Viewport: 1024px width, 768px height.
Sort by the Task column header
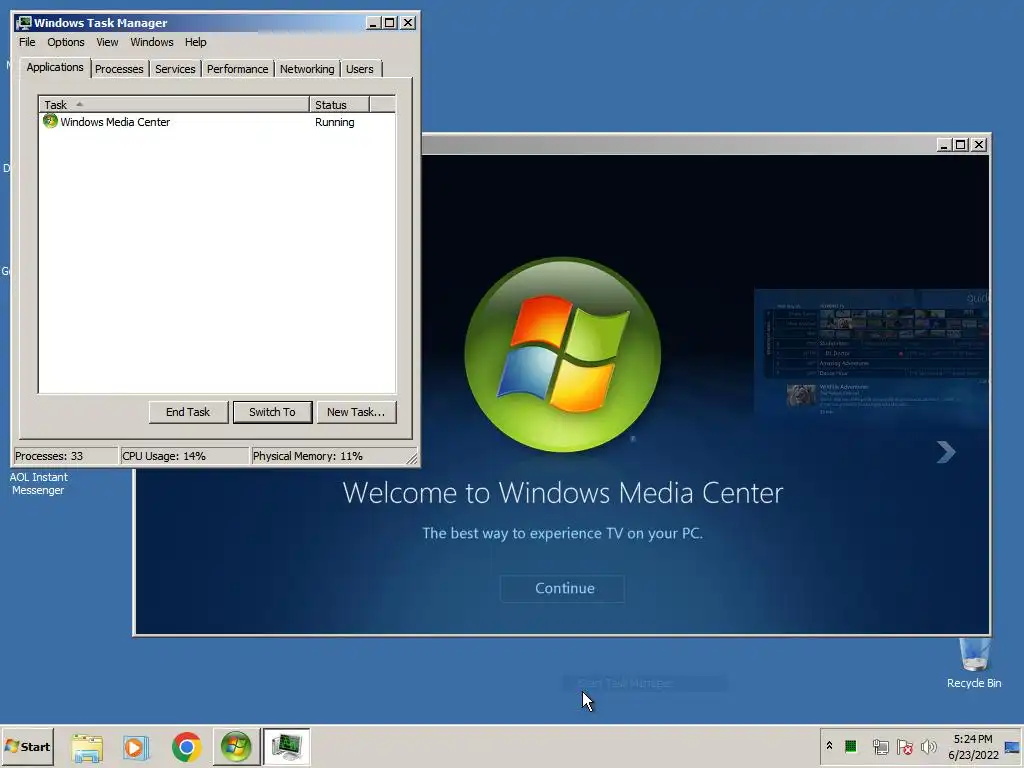pyautogui.click(x=174, y=104)
